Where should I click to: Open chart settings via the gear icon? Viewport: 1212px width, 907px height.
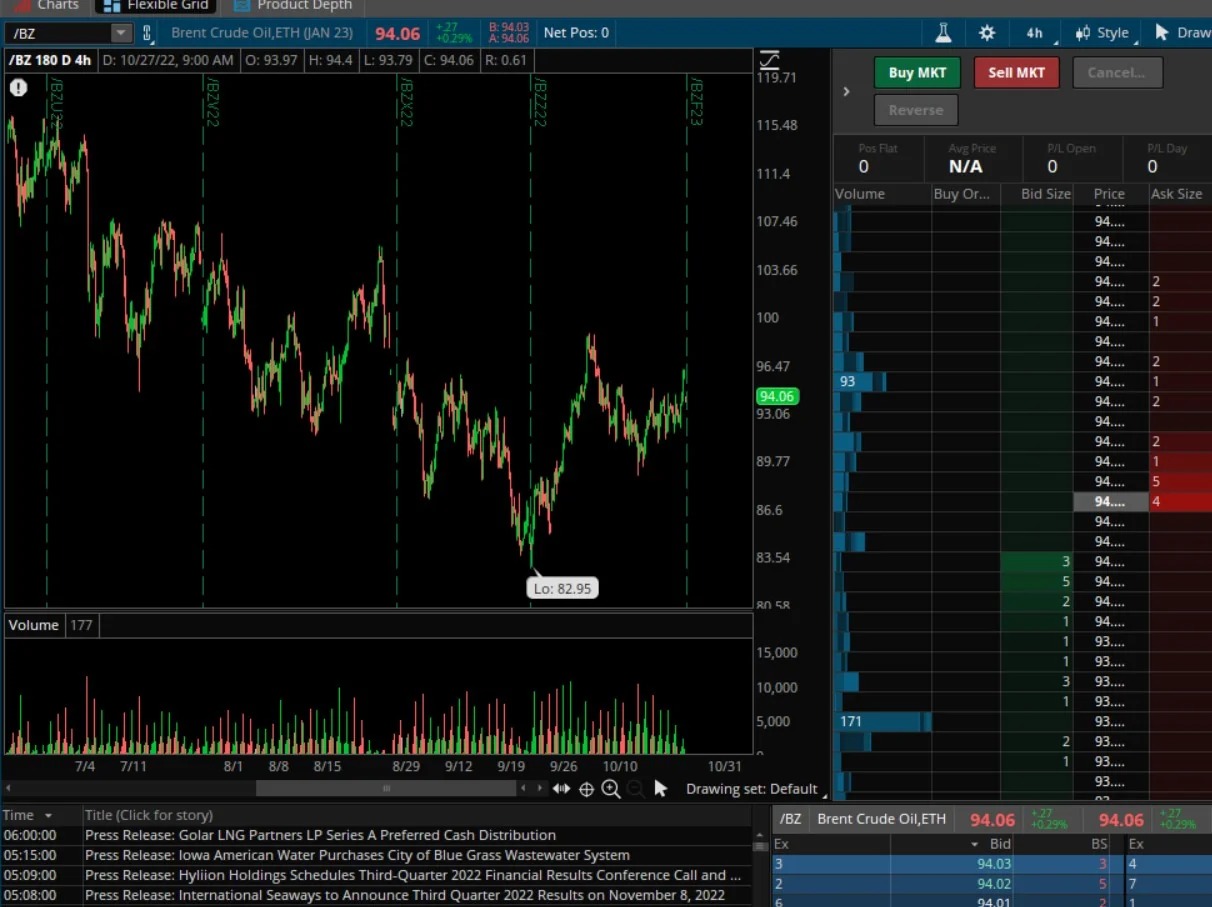click(x=986, y=32)
